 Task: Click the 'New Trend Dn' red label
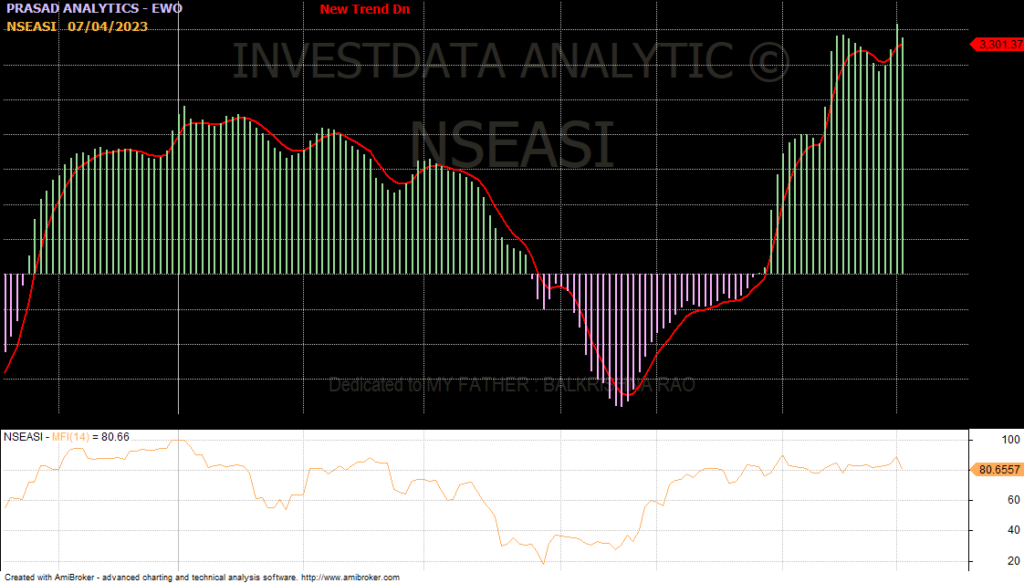[364, 9]
